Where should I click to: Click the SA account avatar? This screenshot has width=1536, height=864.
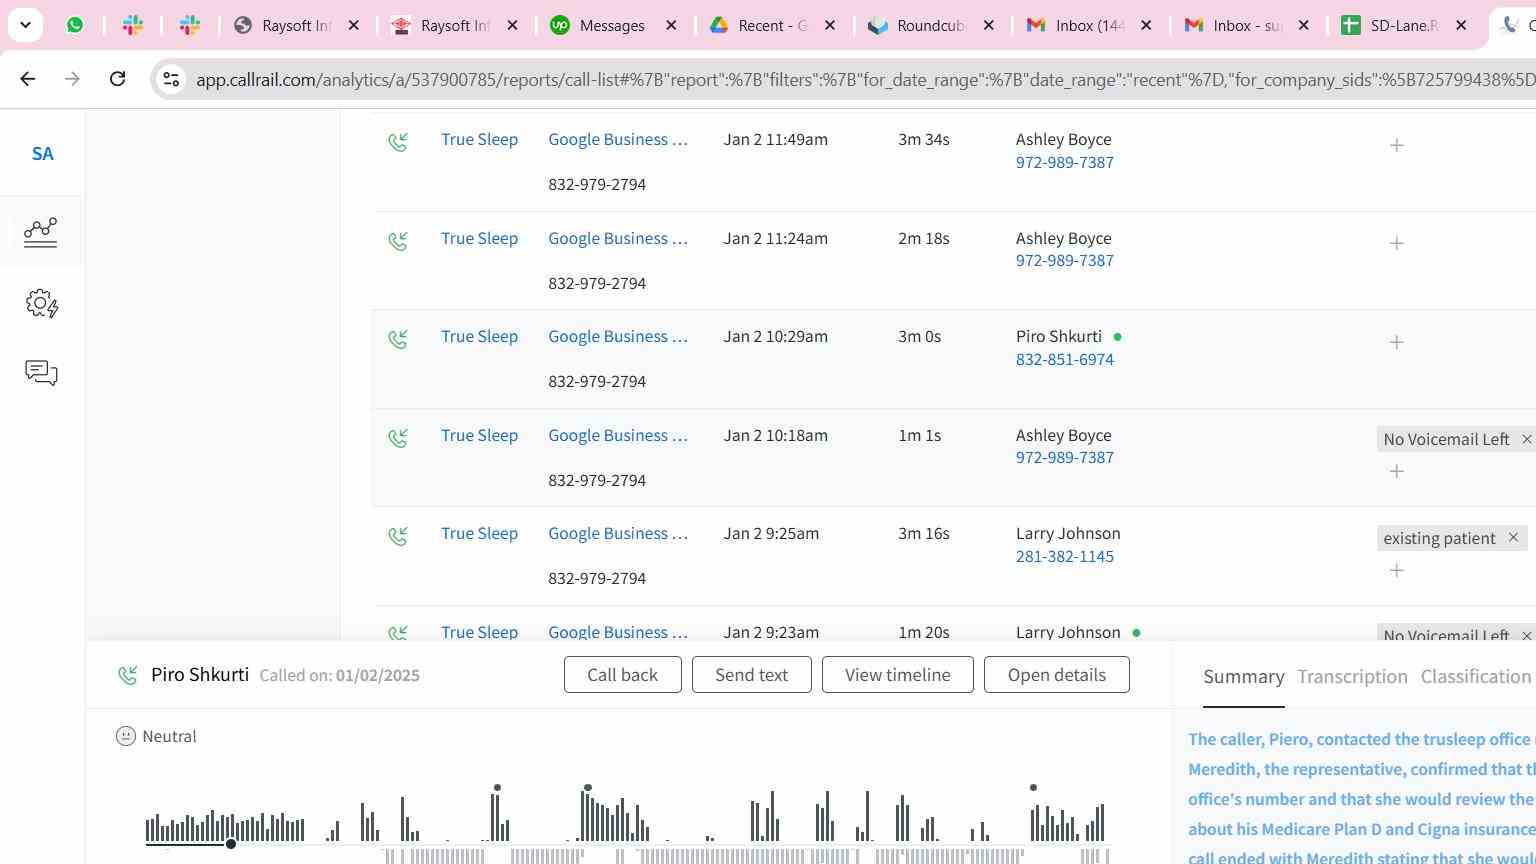pyautogui.click(x=42, y=154)
